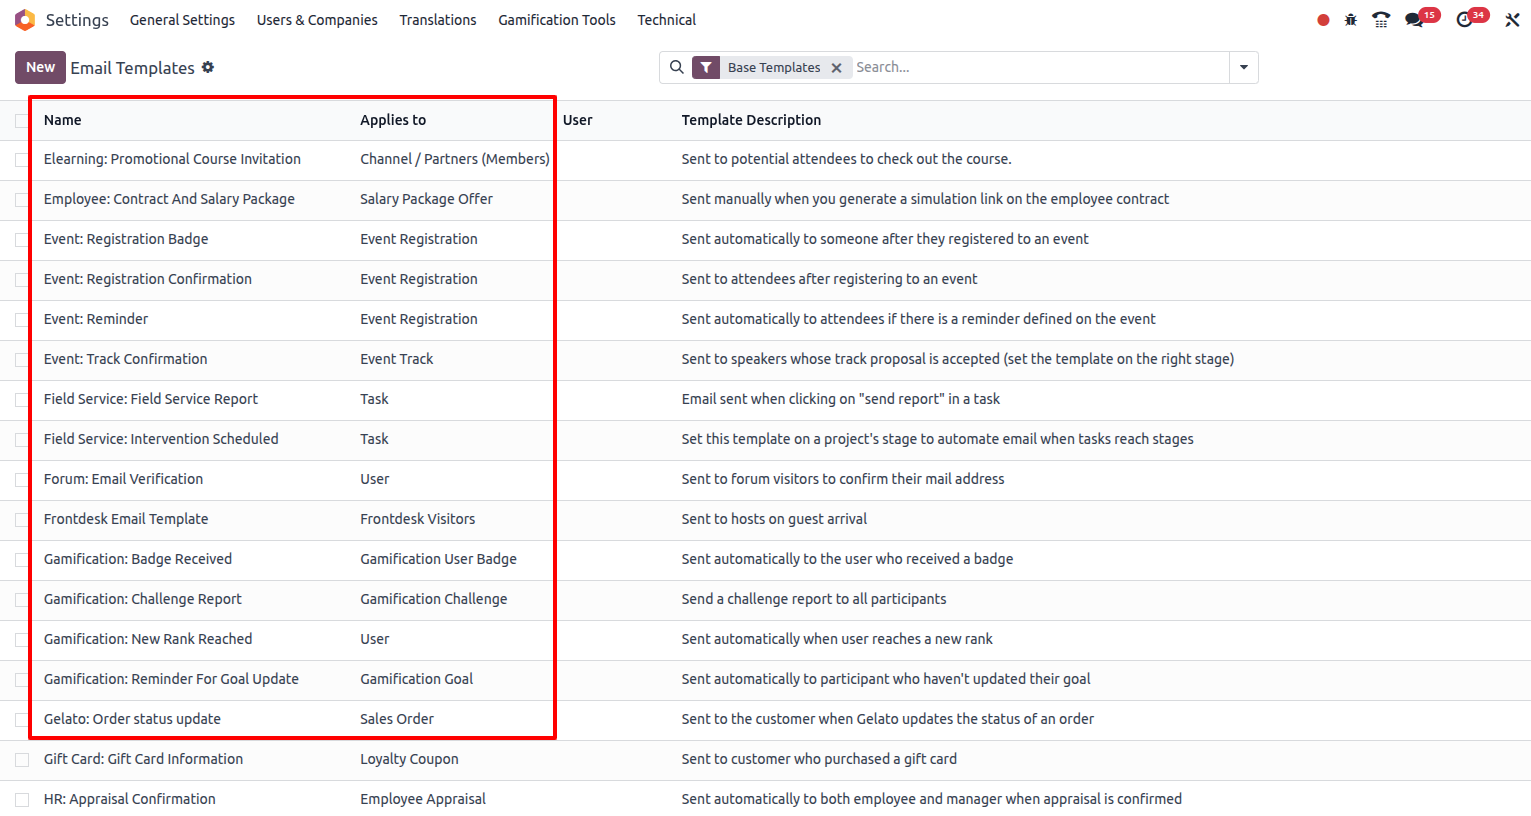Open the Translations menu

tap(438, 20)
